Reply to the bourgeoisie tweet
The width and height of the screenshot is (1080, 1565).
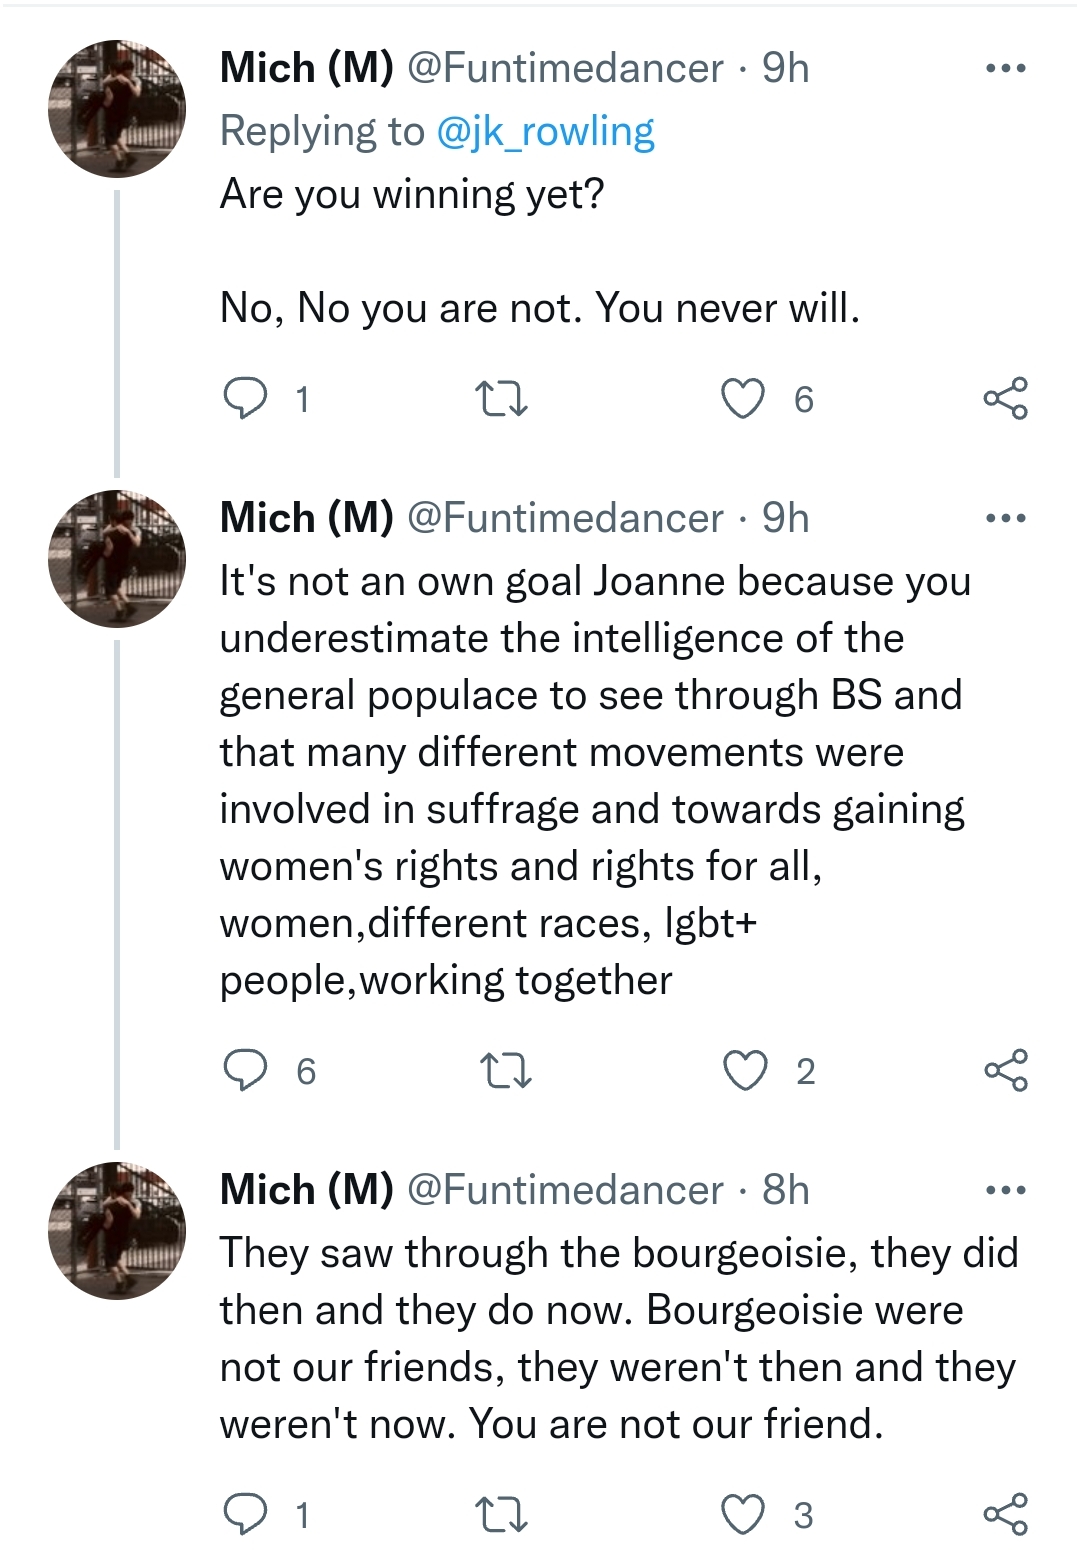click(x=245, y=1515)
